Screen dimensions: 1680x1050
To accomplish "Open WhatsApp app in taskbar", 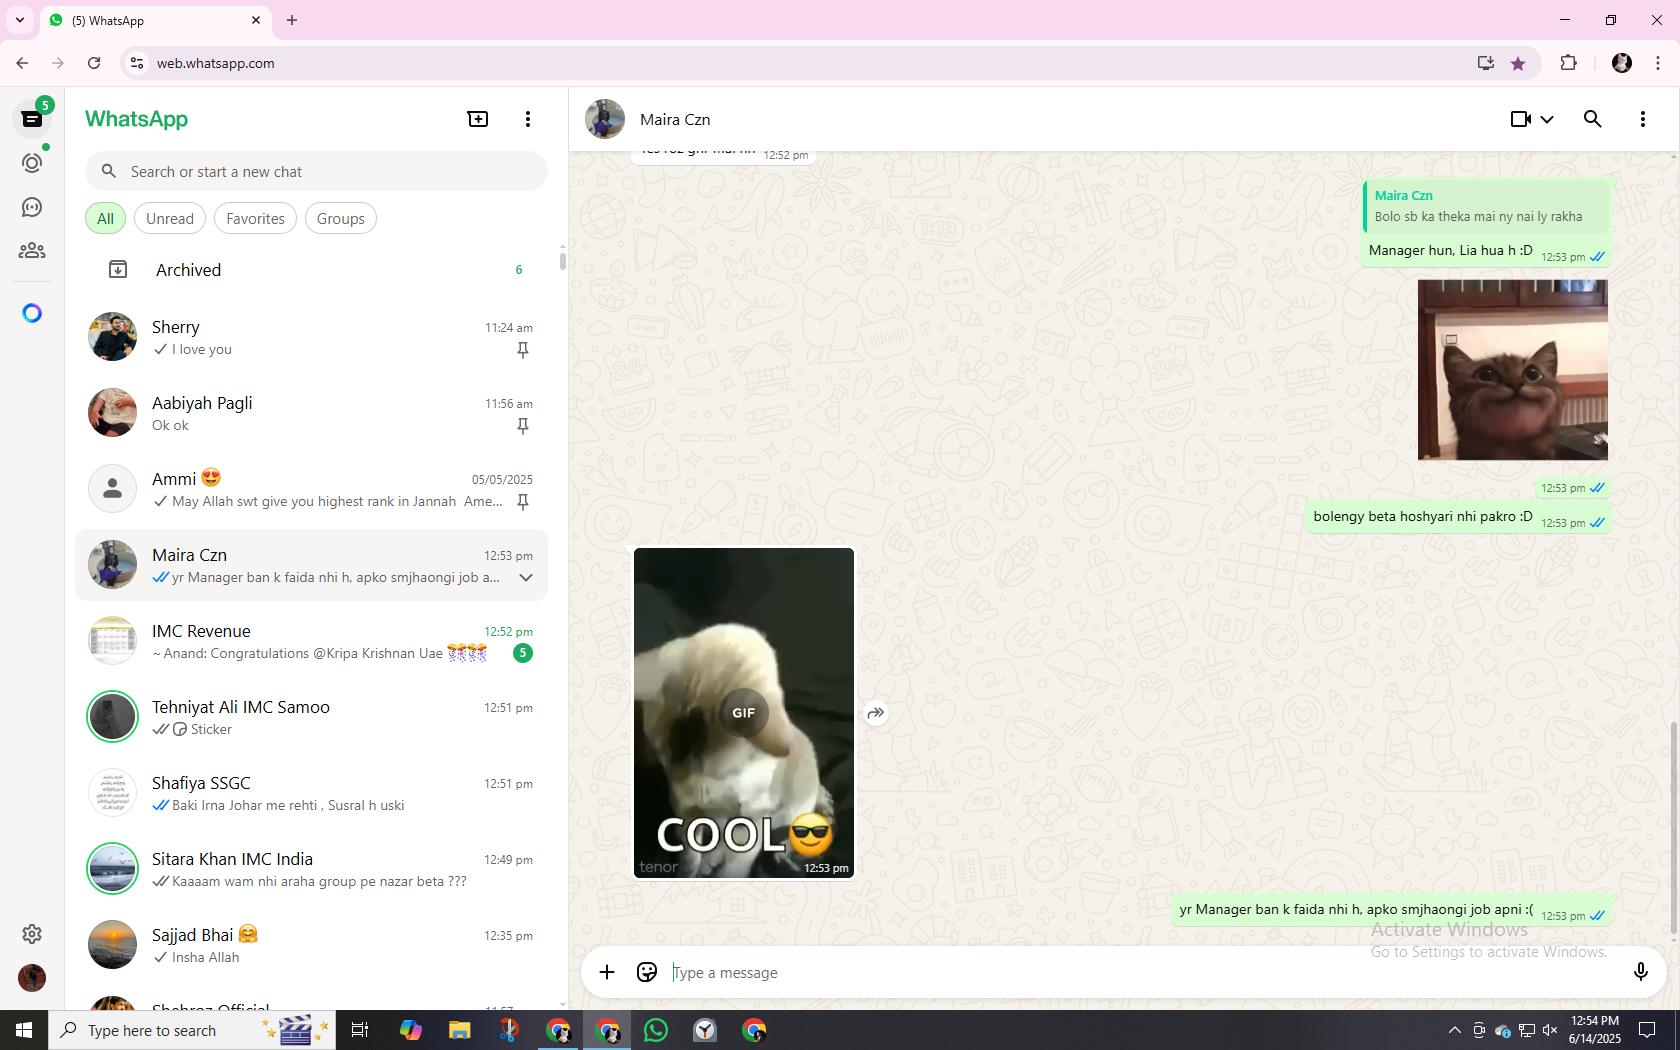I will (656, 1030).
